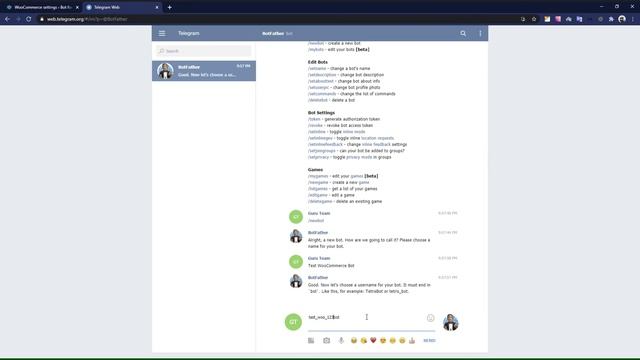Open the chat options three-dot menu
The image size is (640, 360).
[480, 33]
